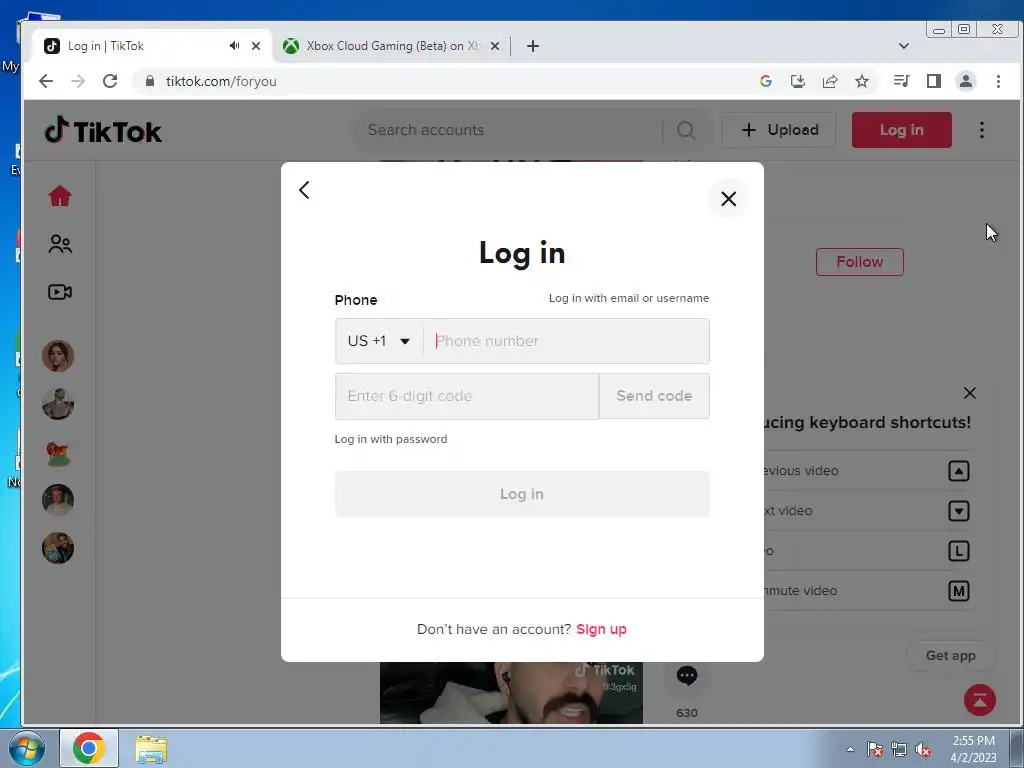Open the Following people icon in sidebar
The image size is (1024, 768).
coord(59,244)
